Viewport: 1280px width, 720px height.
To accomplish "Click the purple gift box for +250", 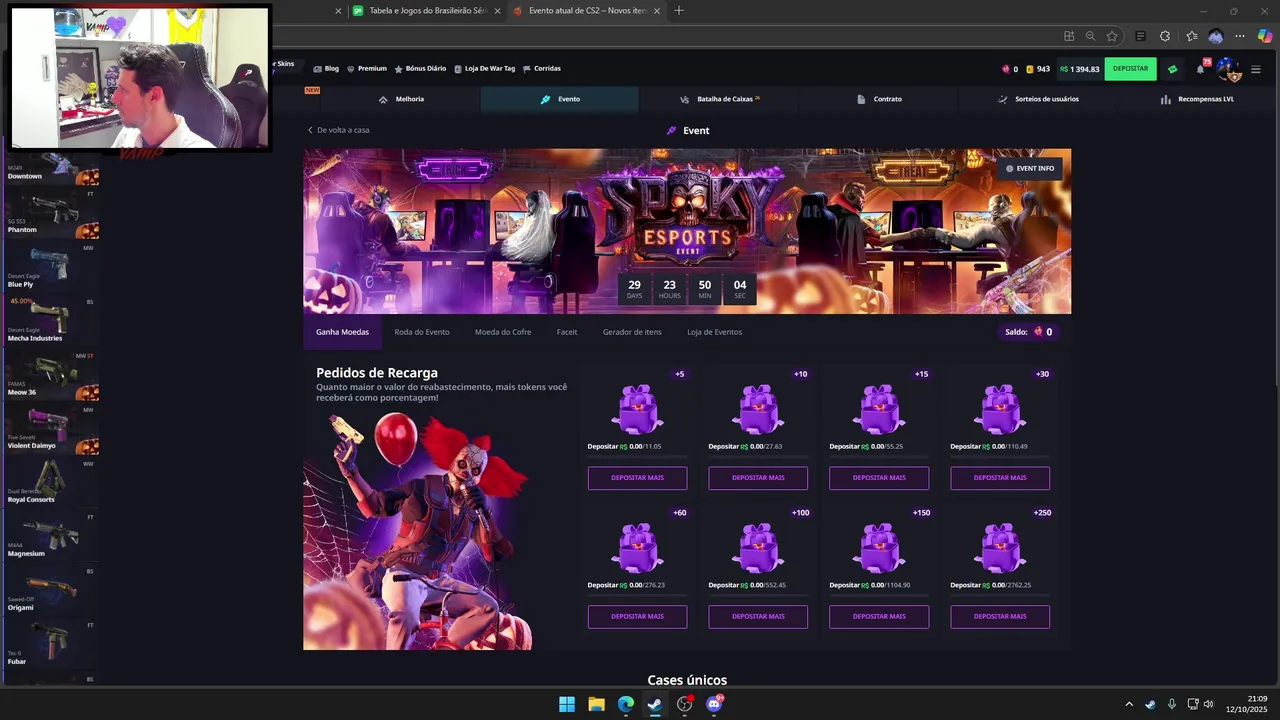I will pos(1000,547).
